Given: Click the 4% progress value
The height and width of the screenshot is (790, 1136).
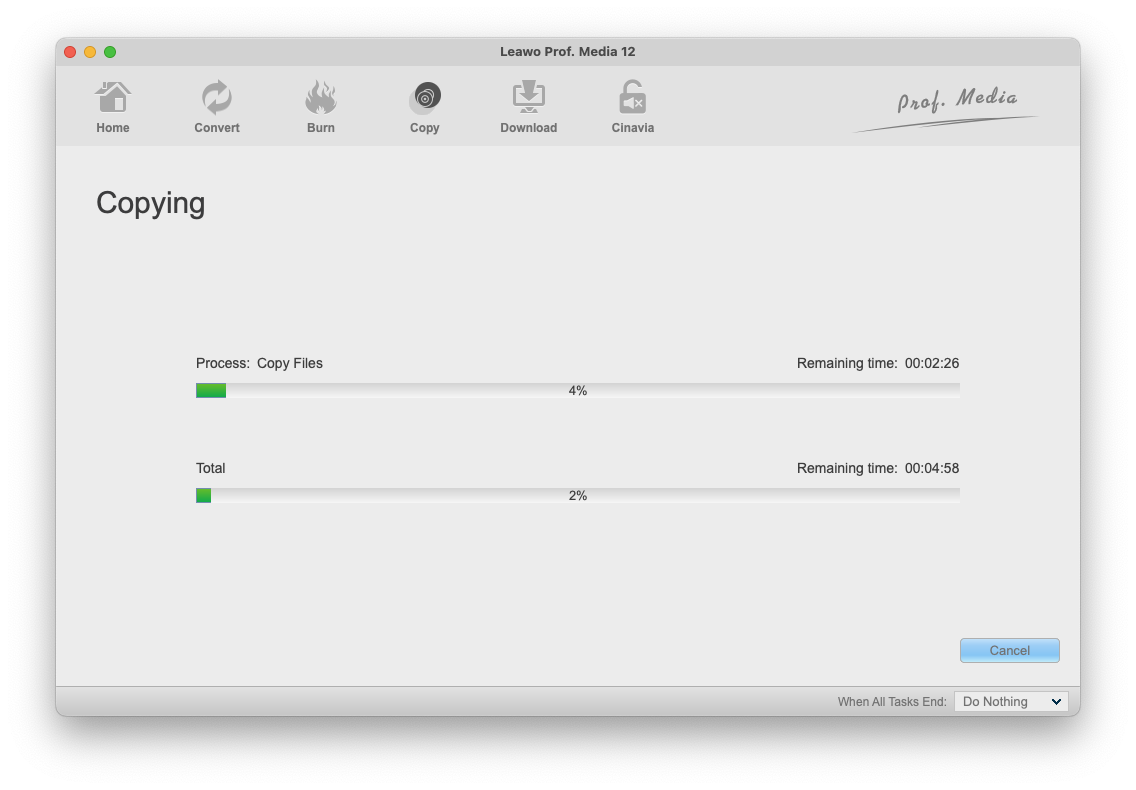Looking at the screenshot, I should click(577, 391).
